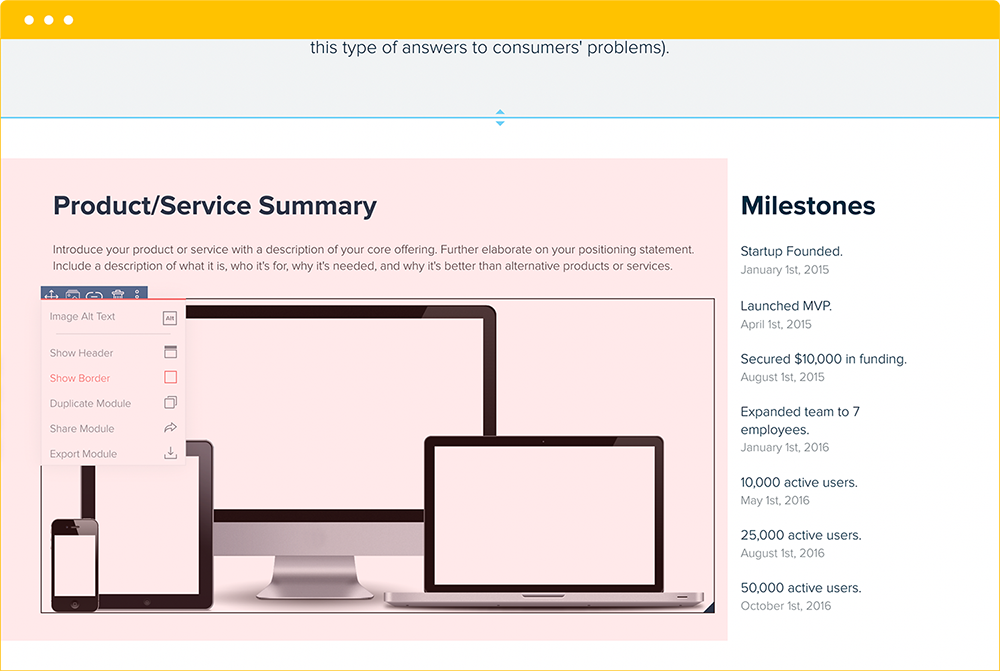
Task: Click the trash icon on the image module
Action: point(117,295)
